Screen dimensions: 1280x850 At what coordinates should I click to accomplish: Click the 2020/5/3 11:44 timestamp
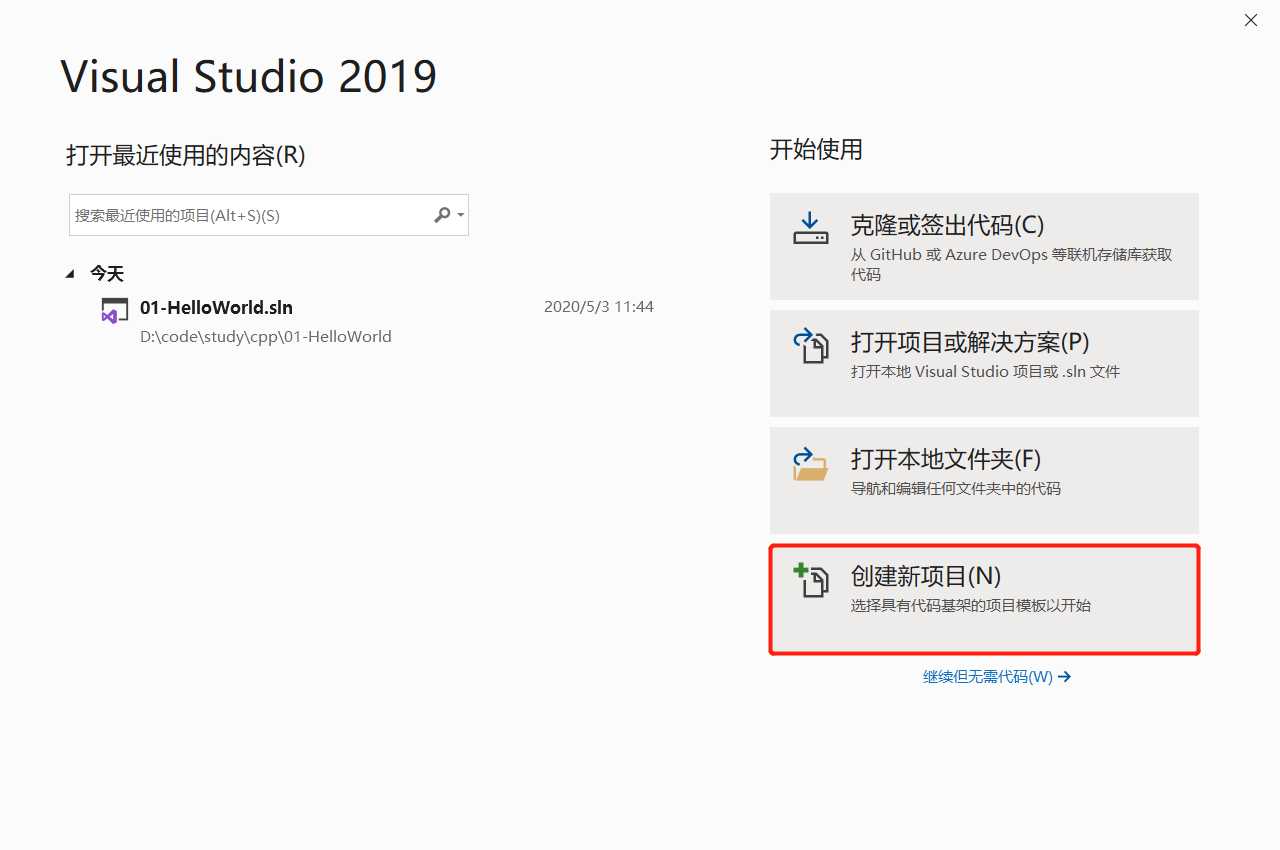[x=599, y=307]
